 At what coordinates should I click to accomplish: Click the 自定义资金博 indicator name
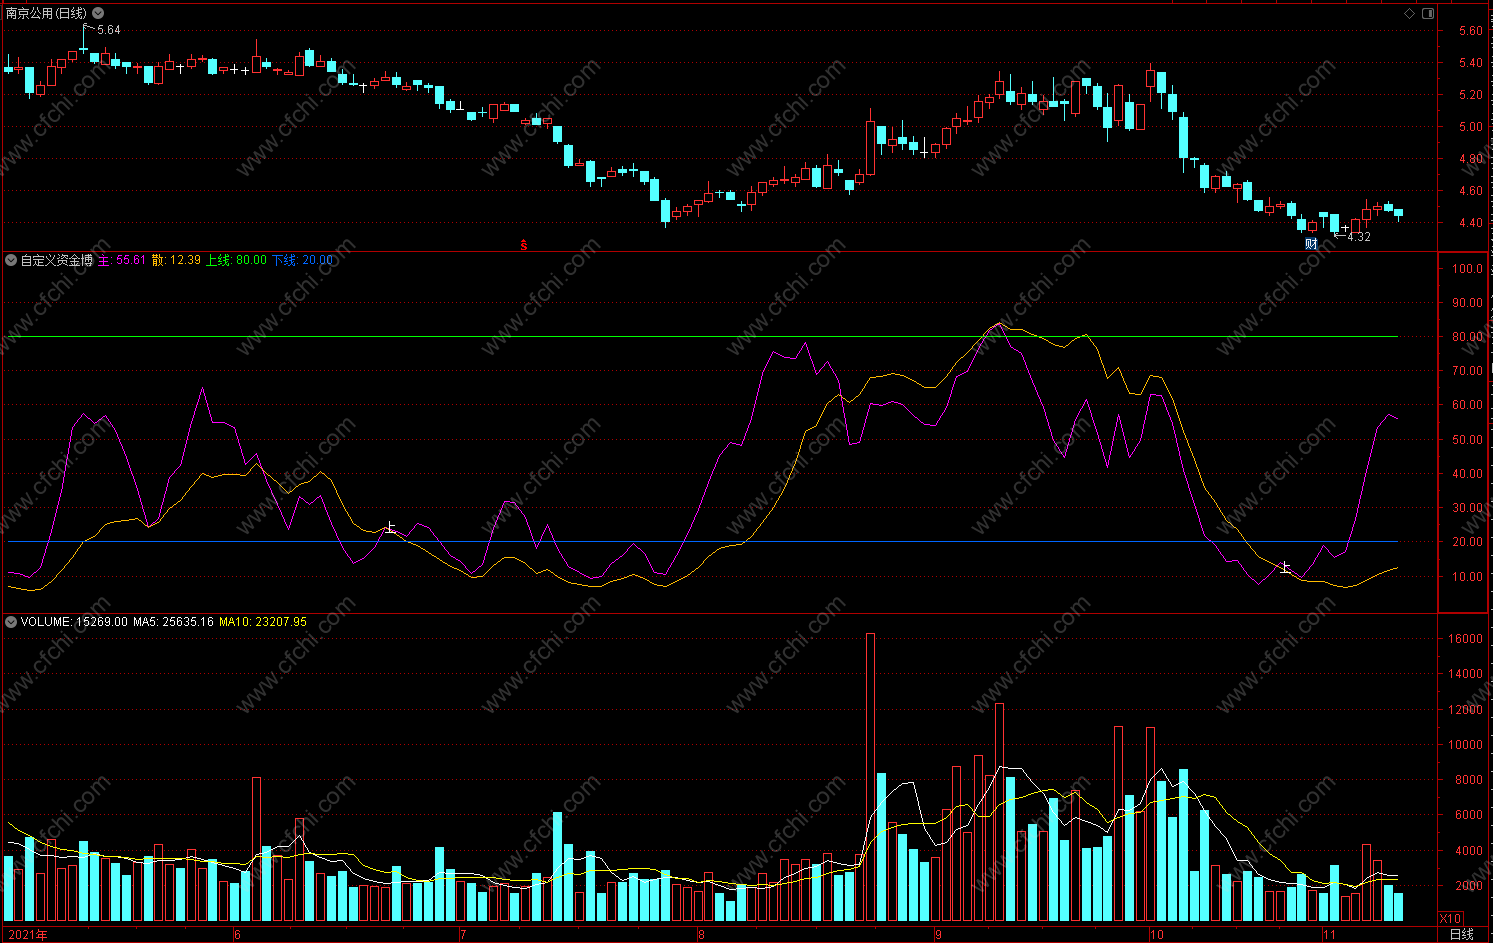(57, 260)
